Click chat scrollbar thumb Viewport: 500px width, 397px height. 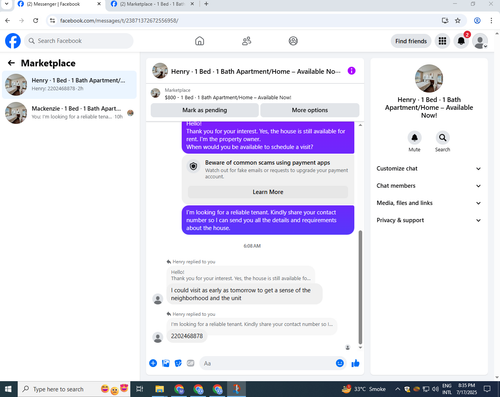360,287
